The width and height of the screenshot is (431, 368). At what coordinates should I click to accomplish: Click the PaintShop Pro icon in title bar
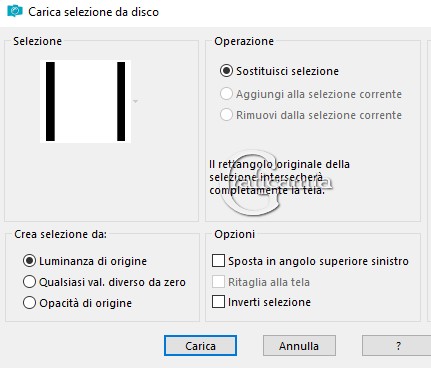click(15, 11)
